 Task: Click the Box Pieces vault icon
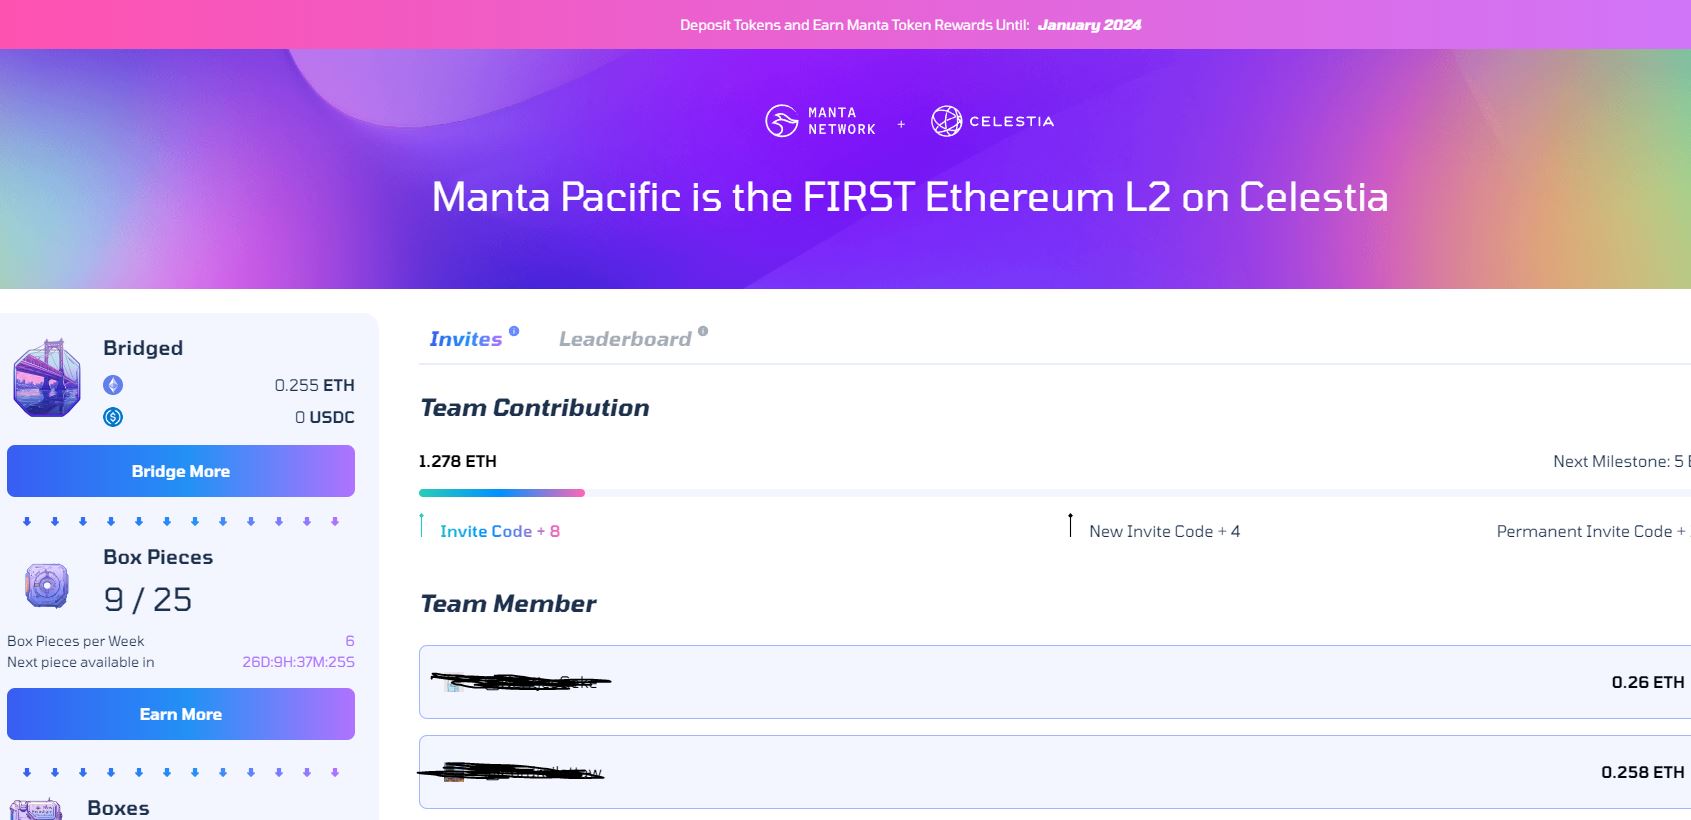coord(47,586)
